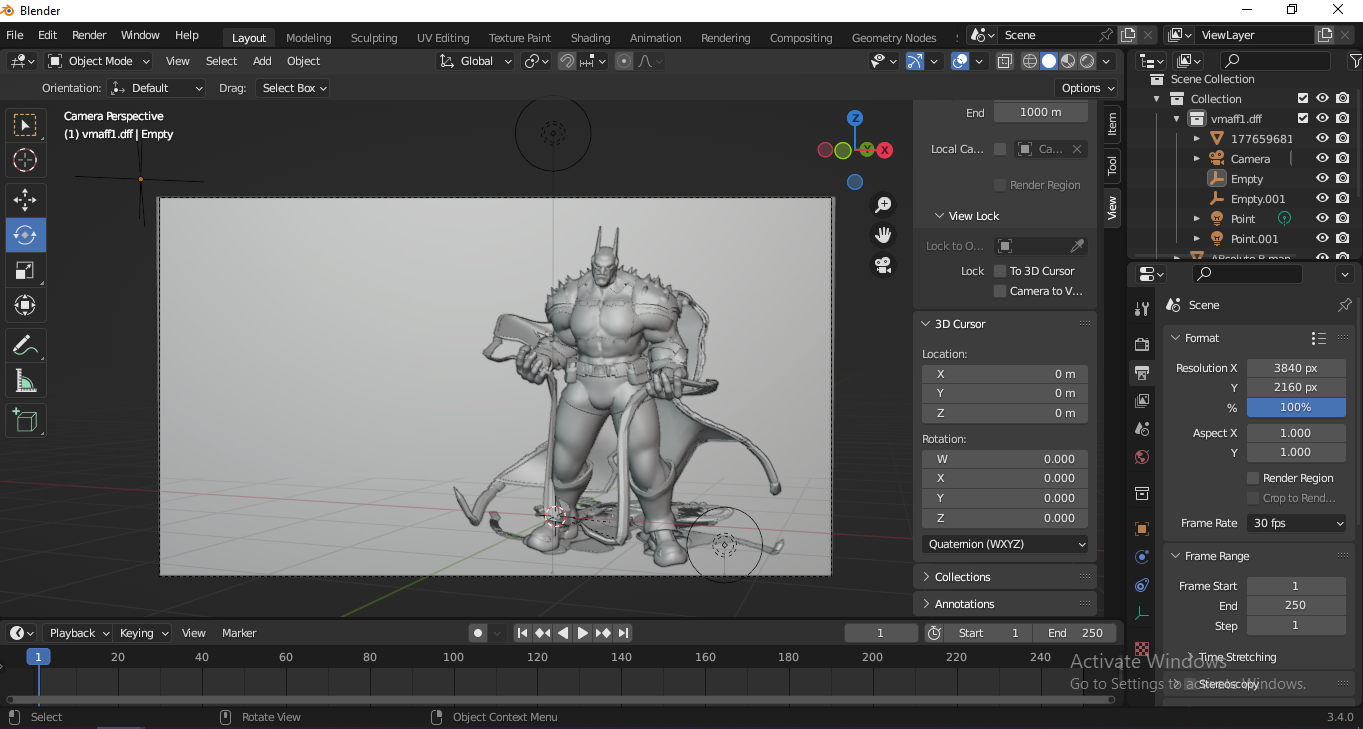The width and height of the screenshot is (1363, 729).
Task: Switch to rendered viewport shading
Action: [1087, 61]
